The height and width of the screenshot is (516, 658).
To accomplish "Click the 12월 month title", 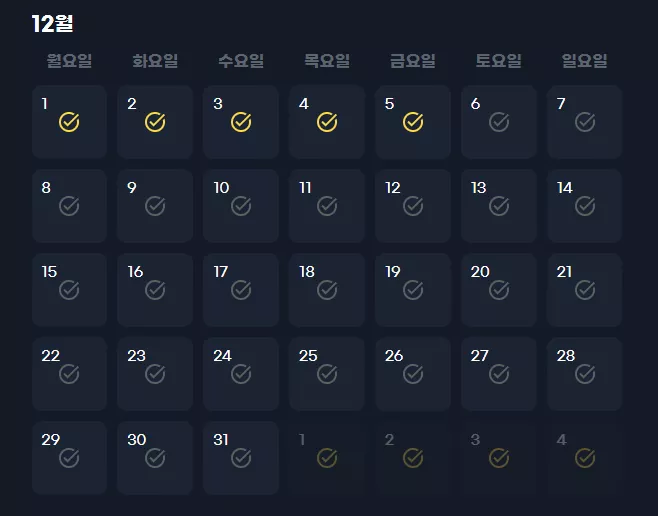I will click(x=52, y=24).
